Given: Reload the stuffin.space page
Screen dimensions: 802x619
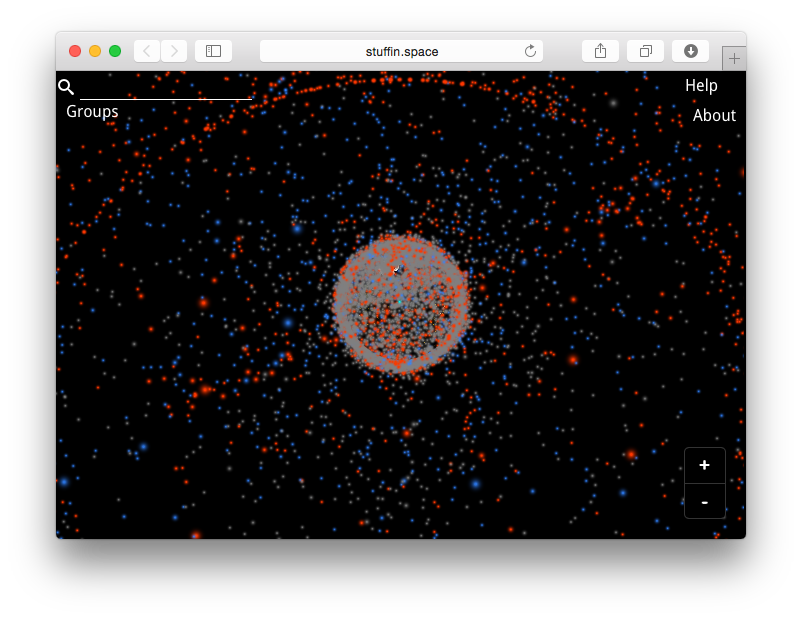Looking at the screenshot, I should [530, 51].
